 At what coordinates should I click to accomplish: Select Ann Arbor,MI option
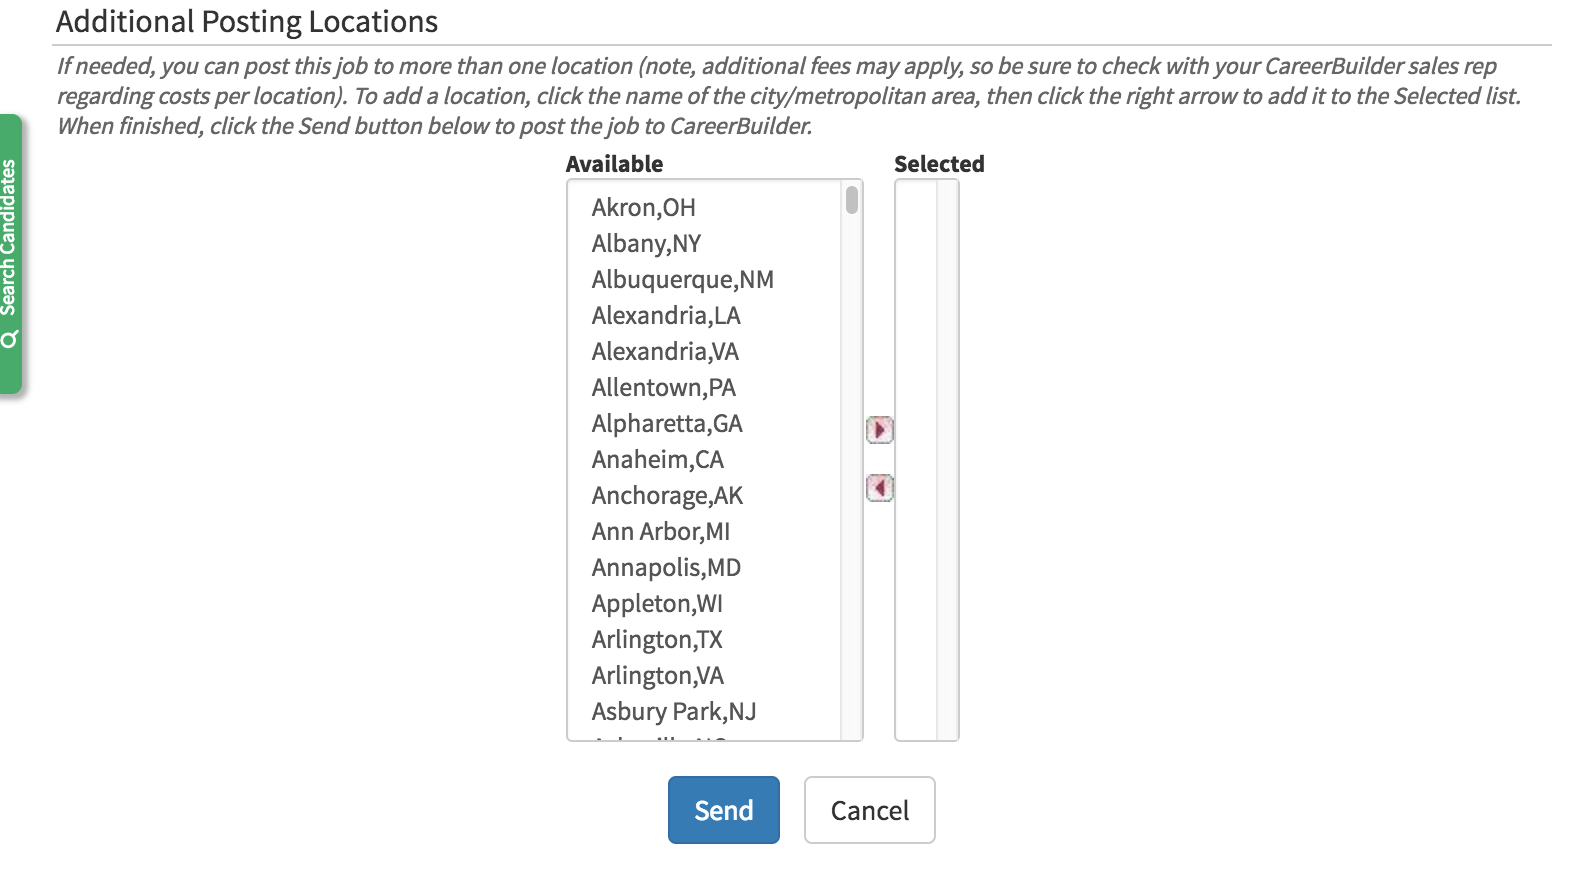[660, 532]
